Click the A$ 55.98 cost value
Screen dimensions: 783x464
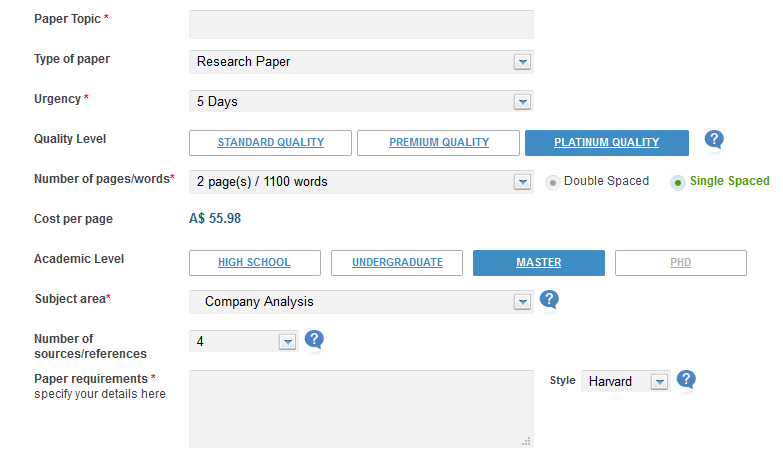coord(215,218)
